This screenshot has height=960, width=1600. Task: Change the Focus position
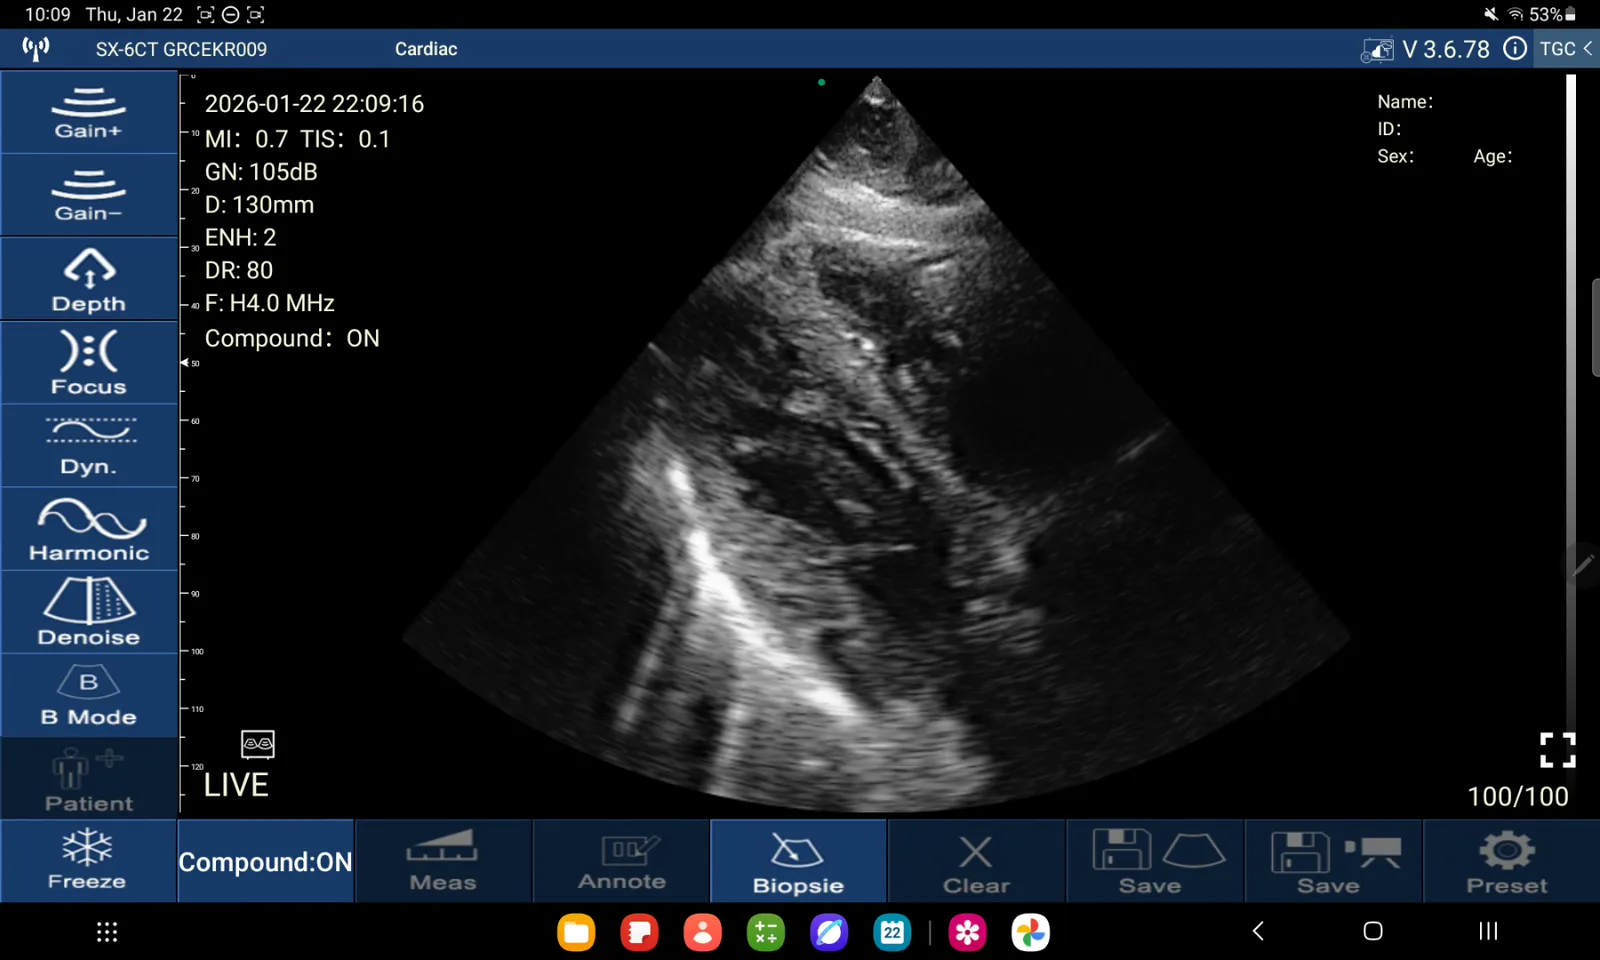(x=89, y=362)
